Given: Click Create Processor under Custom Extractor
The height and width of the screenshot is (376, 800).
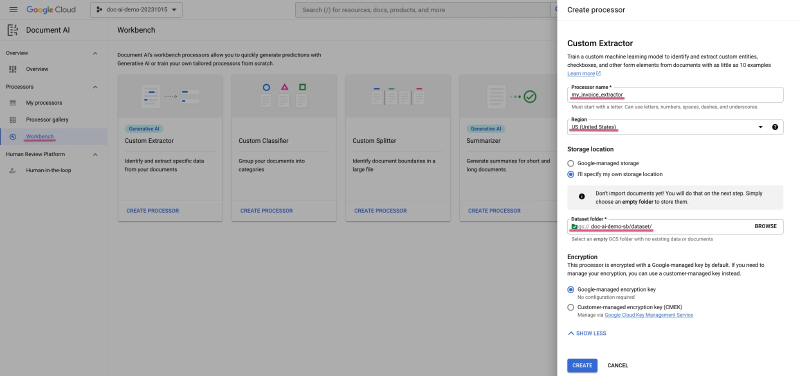Looking at the screenshot, I should [153, 211].
